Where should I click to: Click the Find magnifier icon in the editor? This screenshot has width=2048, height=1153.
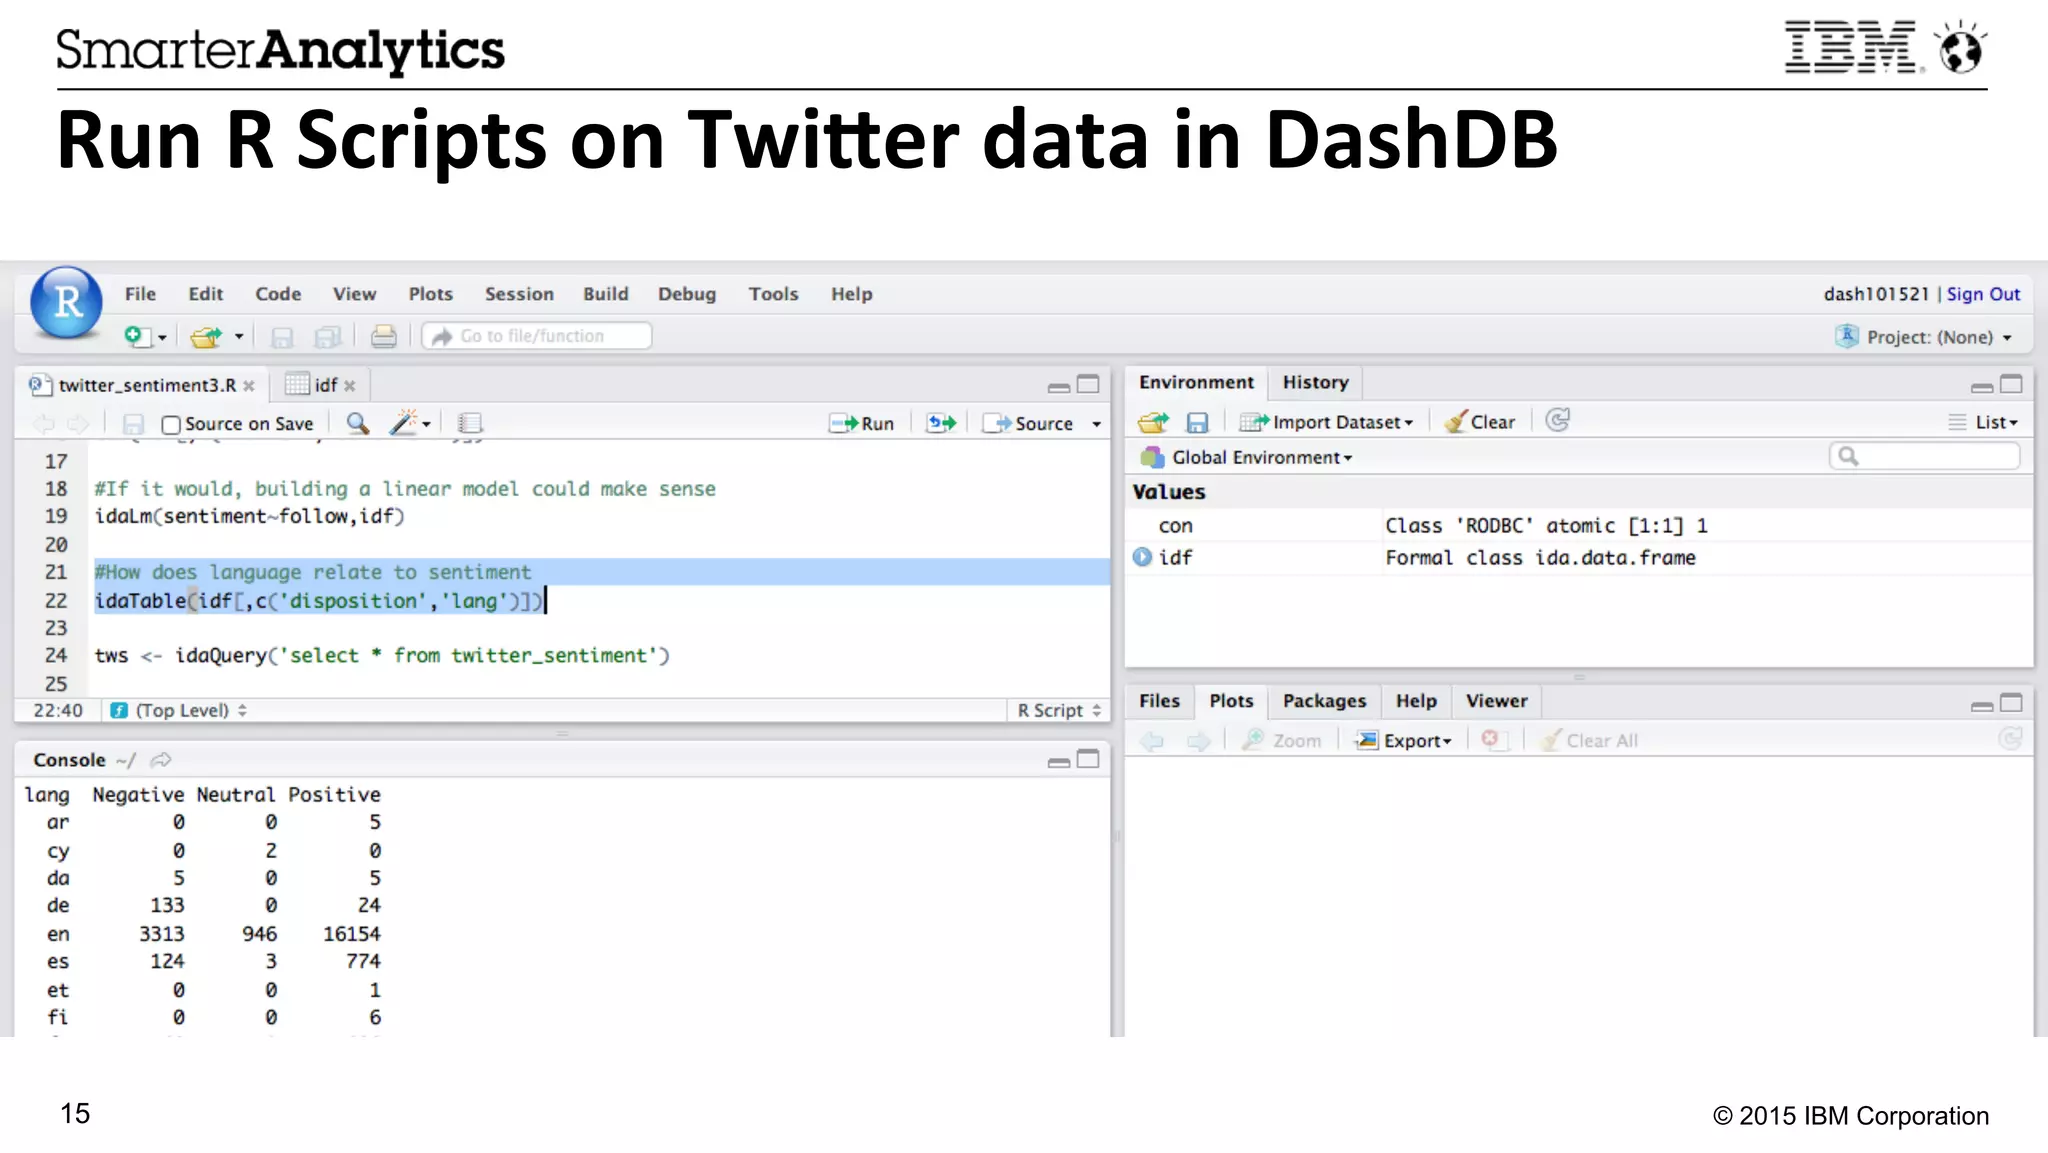357,423
